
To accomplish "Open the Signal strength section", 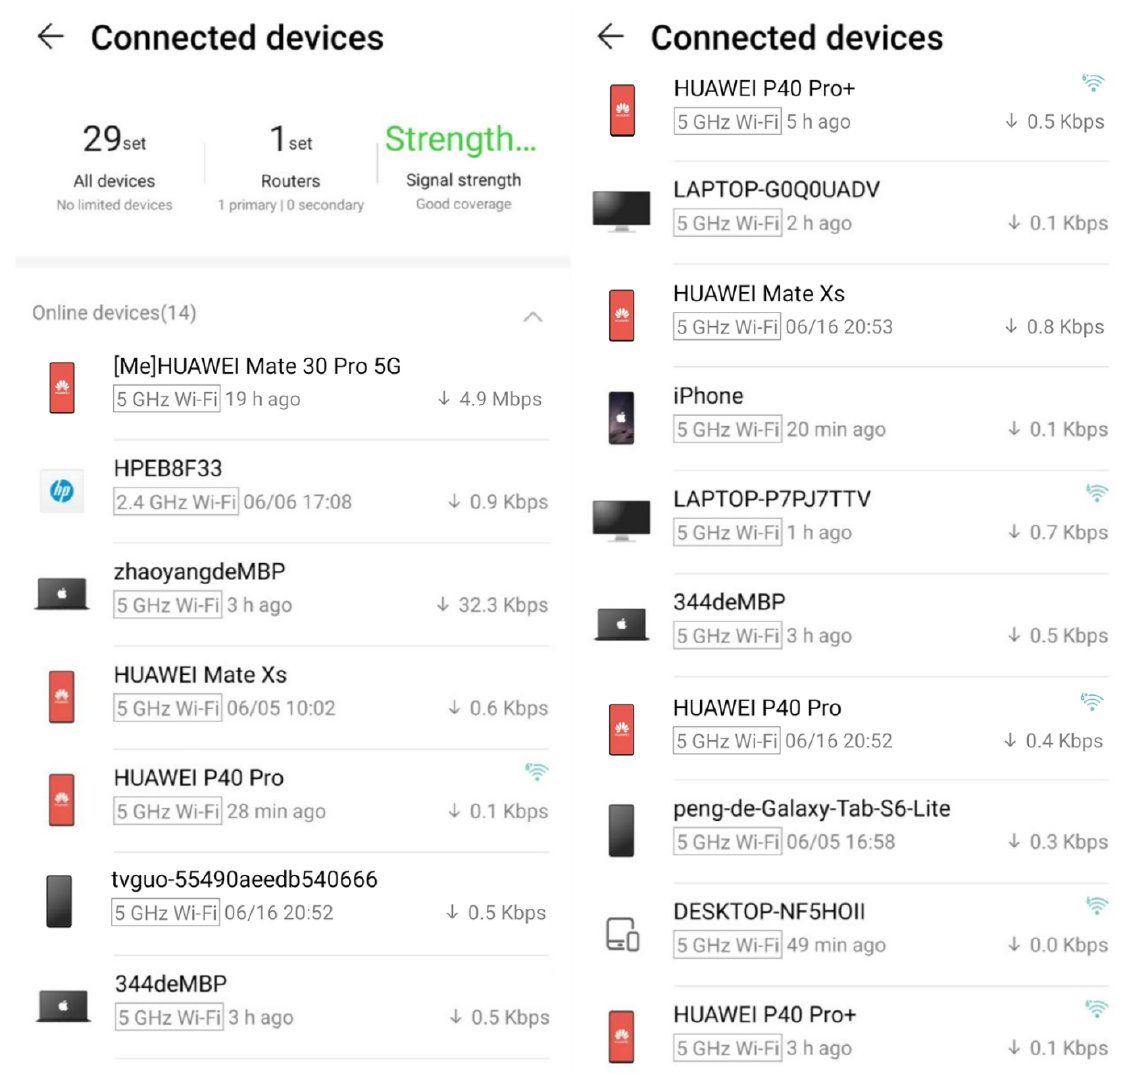I will pyautogui.click(x=463, y=167).
